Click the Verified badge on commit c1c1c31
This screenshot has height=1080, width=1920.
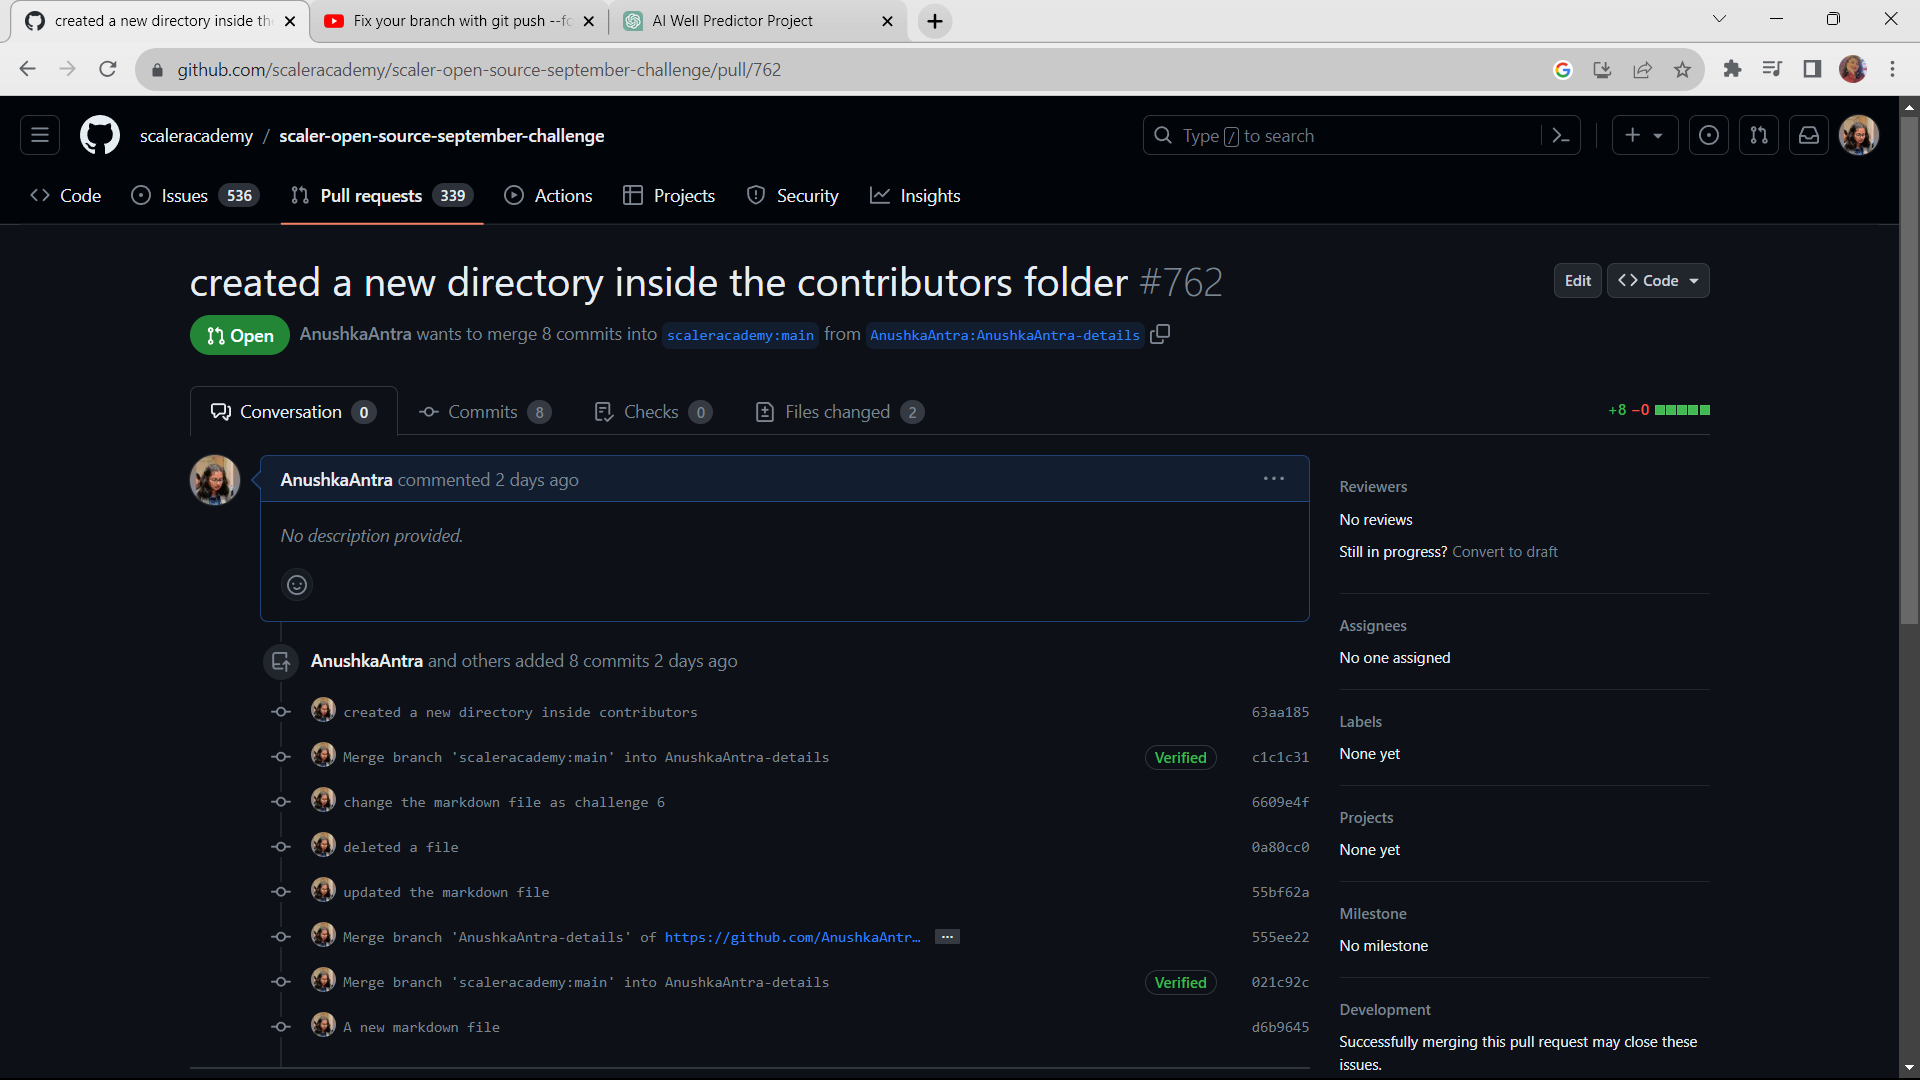click(x=1180, y=757)
